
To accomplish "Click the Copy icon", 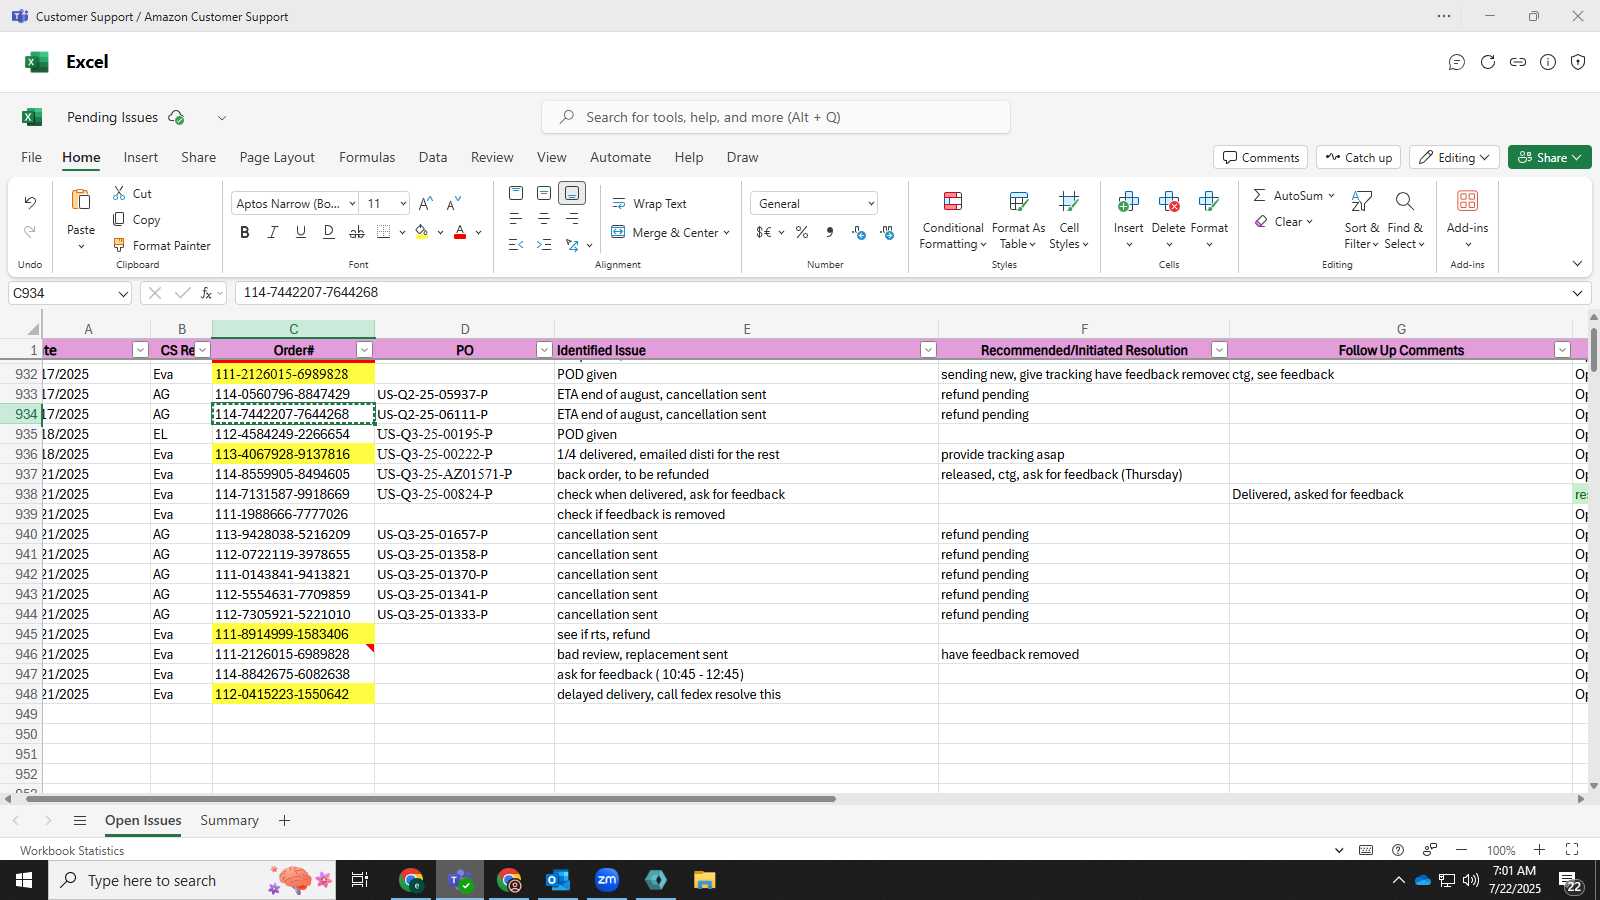I will click(119, 219).
